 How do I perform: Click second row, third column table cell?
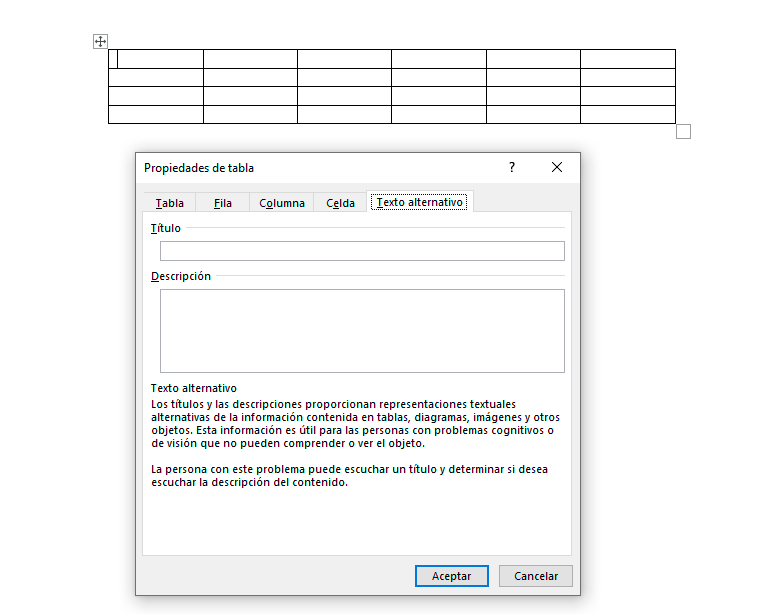pos(344,77)
